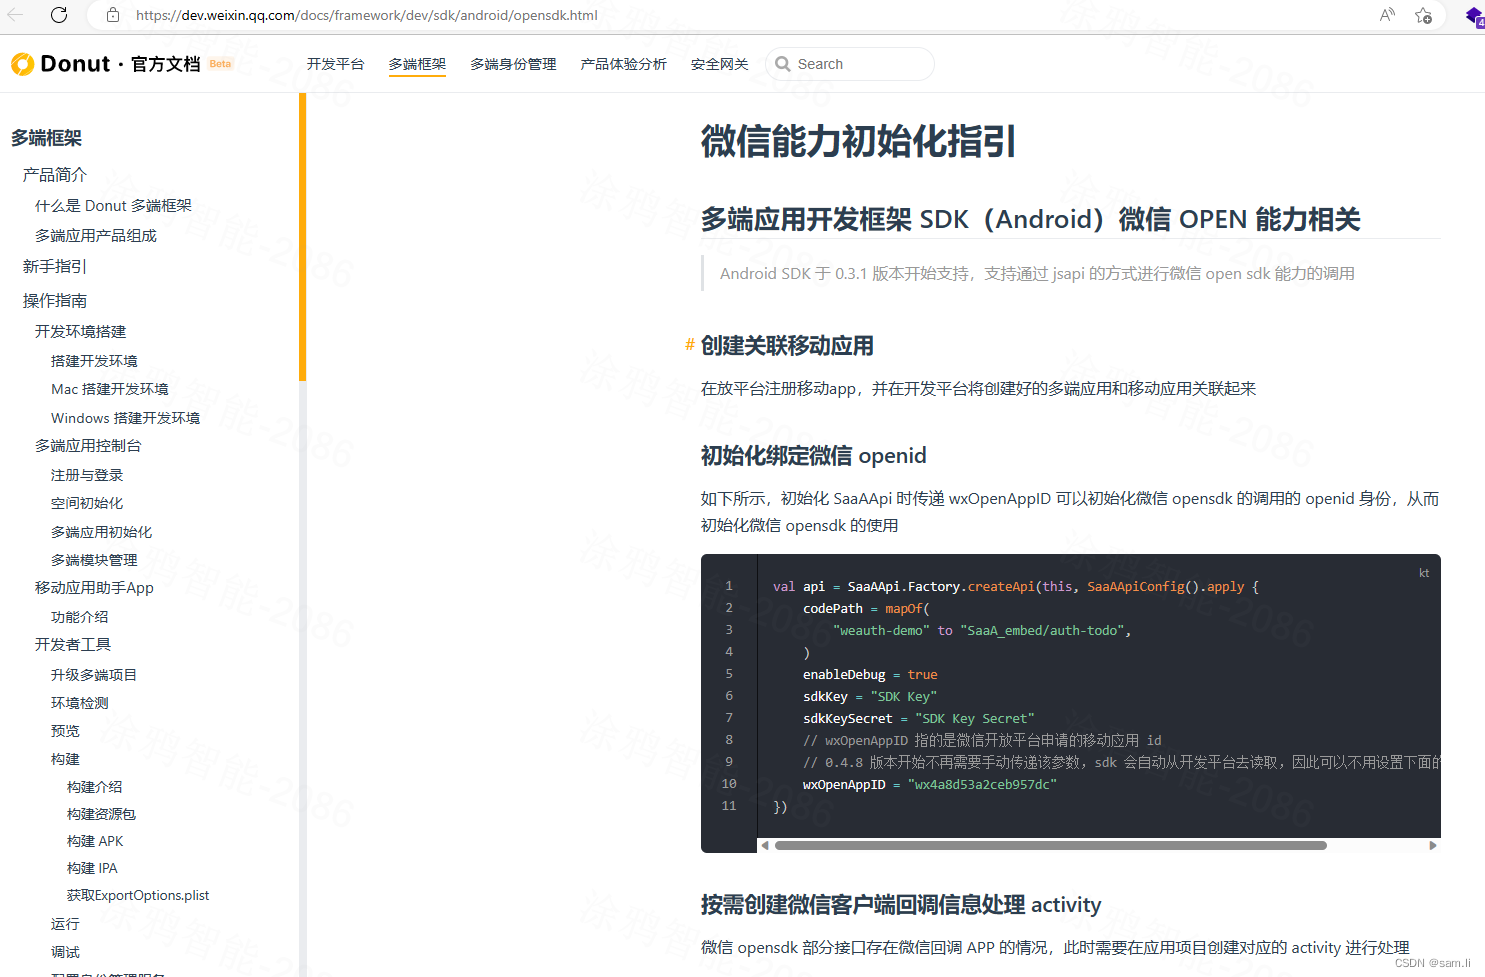Open 预览 sidebar item
Image resolution: width=1485 pixels, height=977 pixels.
coord(65,731)
